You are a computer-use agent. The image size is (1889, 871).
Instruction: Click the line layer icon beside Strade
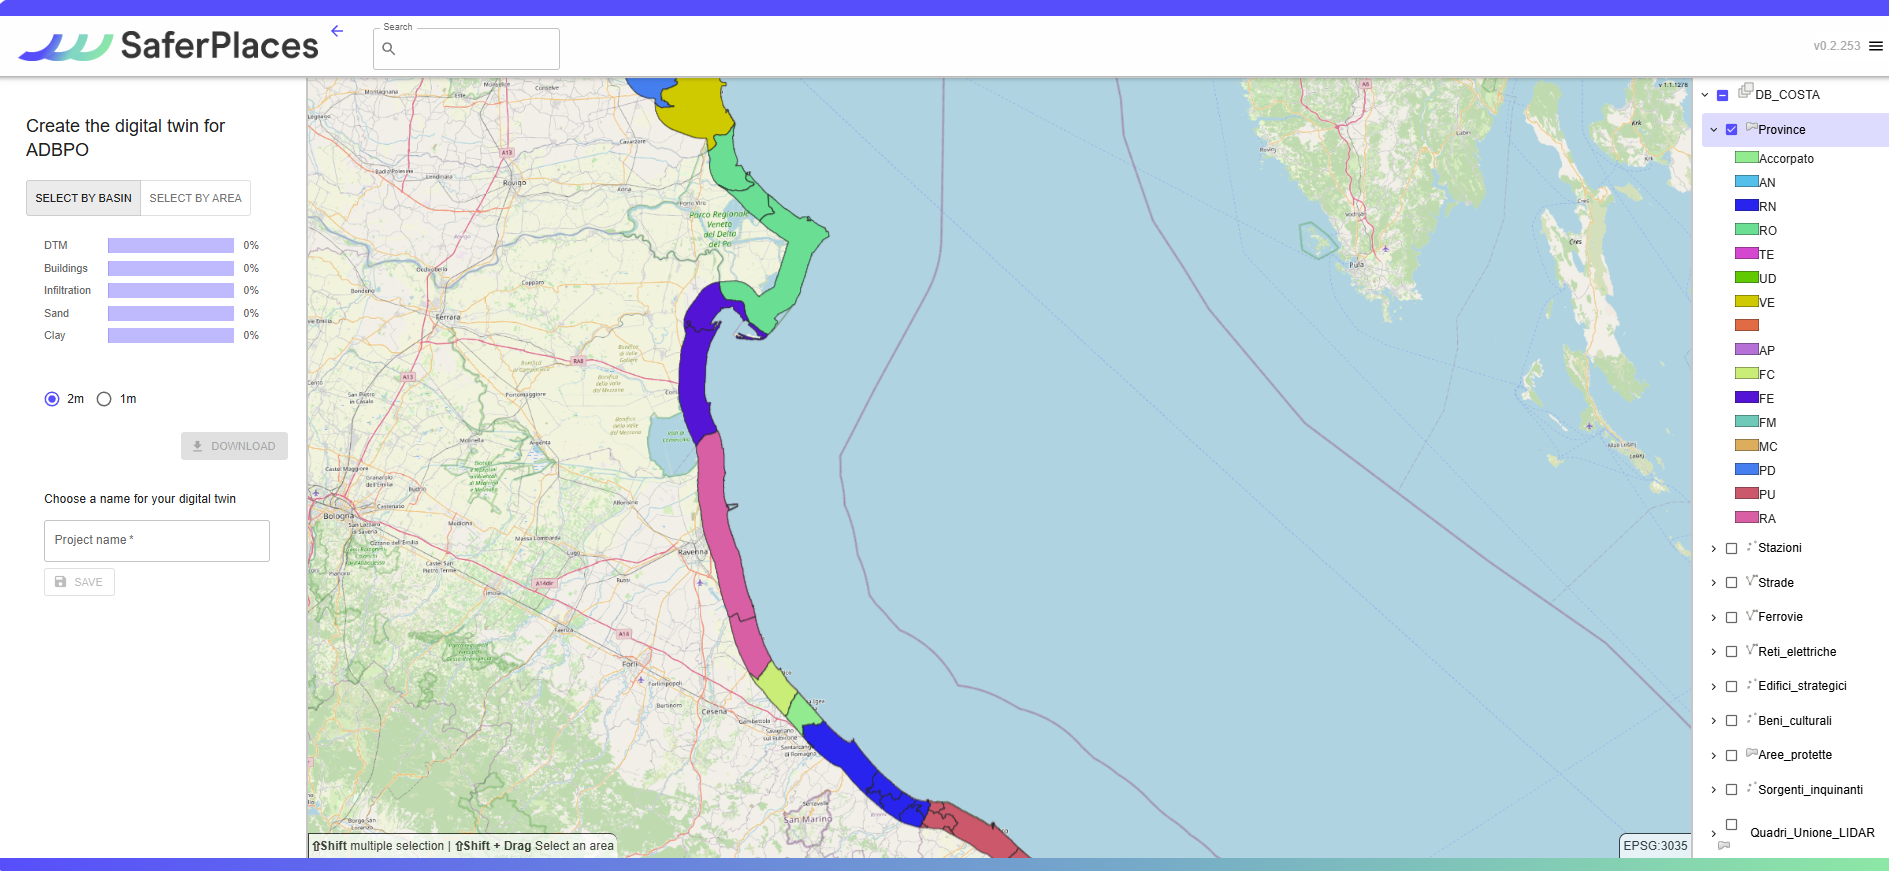coord(1751,581)
